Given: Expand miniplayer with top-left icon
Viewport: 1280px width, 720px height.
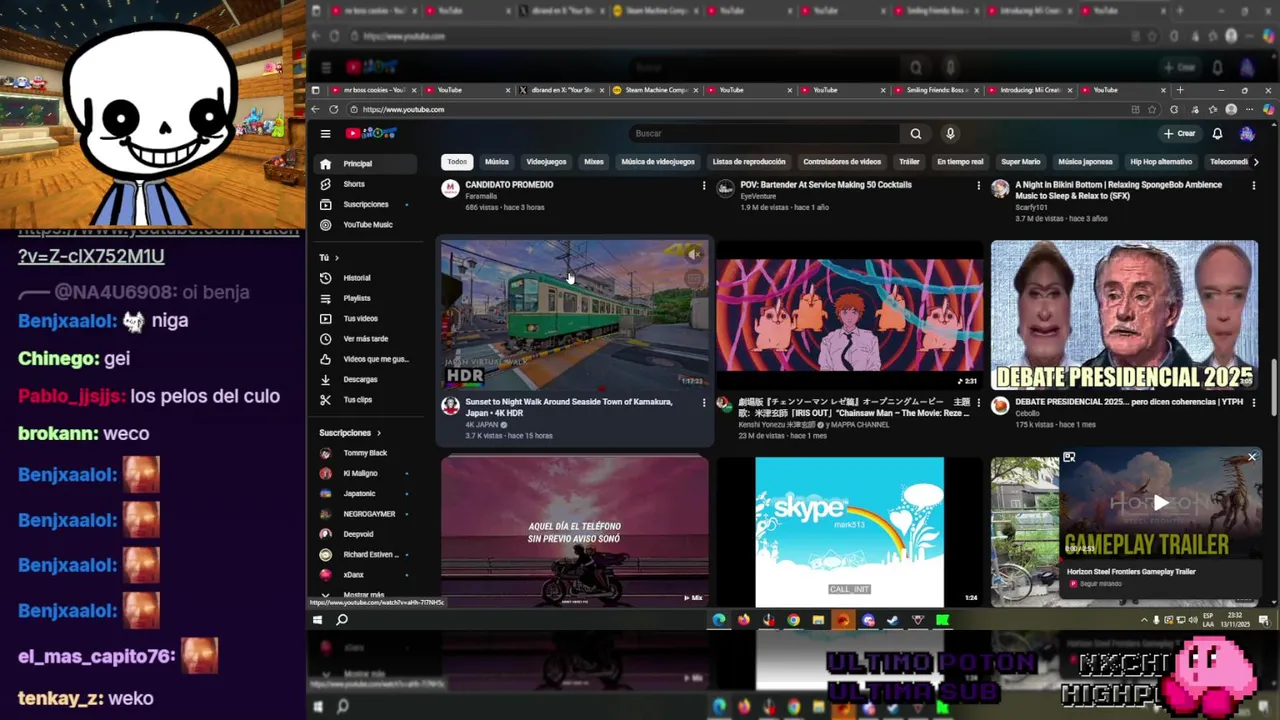Looking at the screenshot, I should (1069, 457).
